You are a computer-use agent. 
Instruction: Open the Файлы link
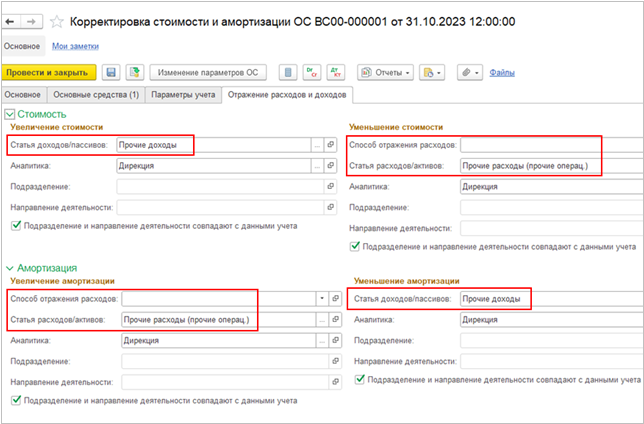click(x=502, y=73)
